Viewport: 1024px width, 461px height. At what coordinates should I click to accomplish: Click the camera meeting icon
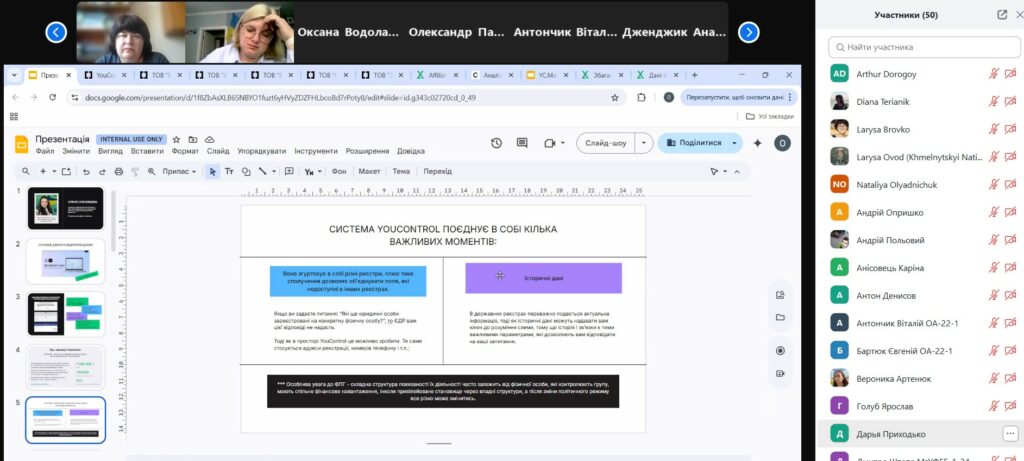click(x=549, y=142)
